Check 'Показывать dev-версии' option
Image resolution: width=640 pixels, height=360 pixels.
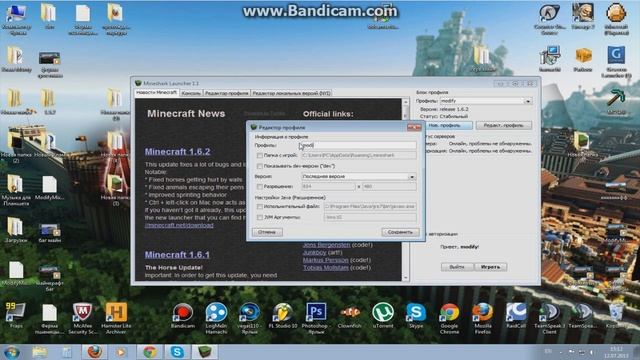tap(260, 166)
